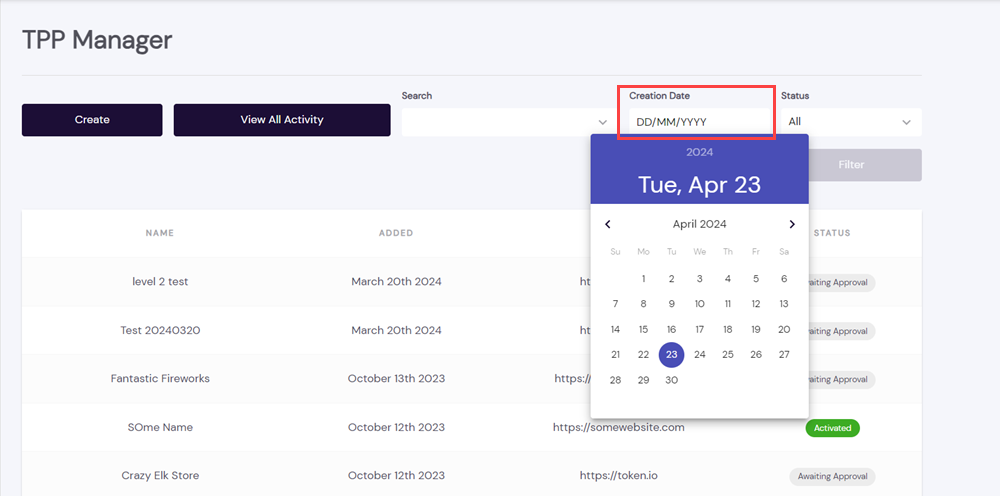The height and width of the screenshot is (496, 1000).
Task: Open the level 2 test row
Action: [x=160, y=282]
